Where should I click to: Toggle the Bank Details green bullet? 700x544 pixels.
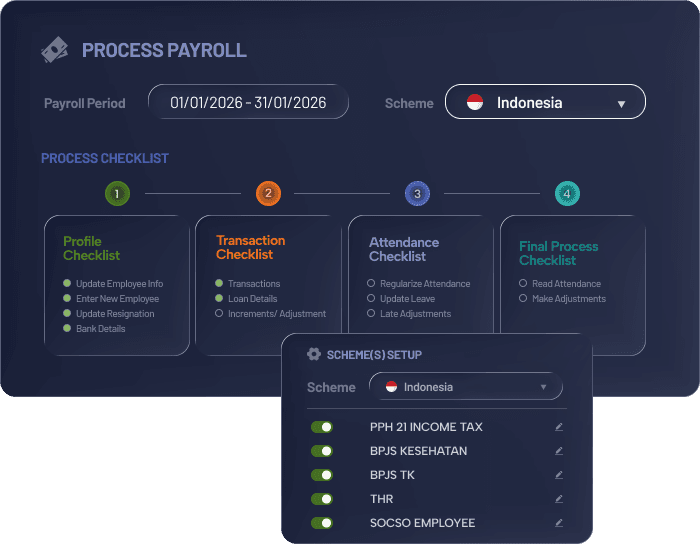click(x=67, y=328)
